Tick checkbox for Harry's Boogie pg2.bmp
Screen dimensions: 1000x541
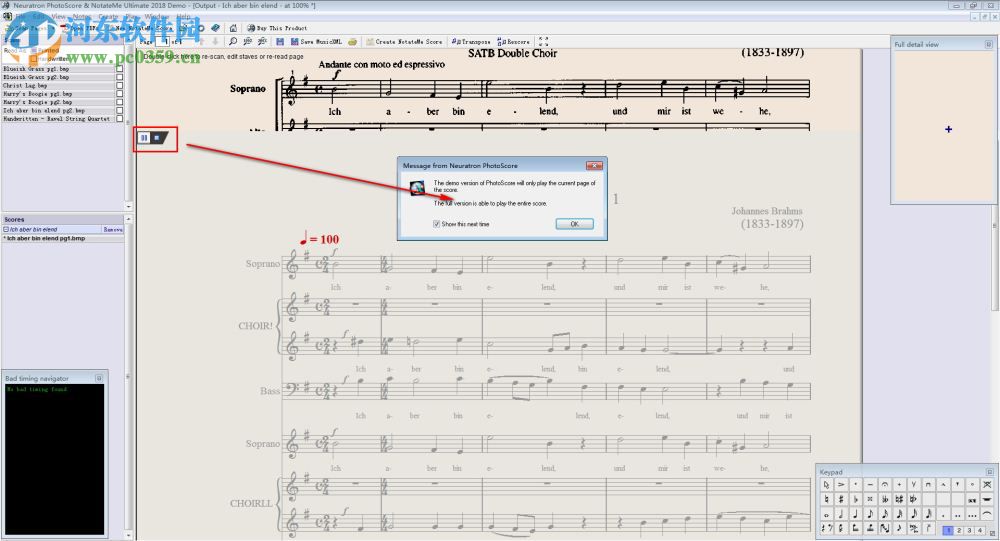click(x=119, y=102)
